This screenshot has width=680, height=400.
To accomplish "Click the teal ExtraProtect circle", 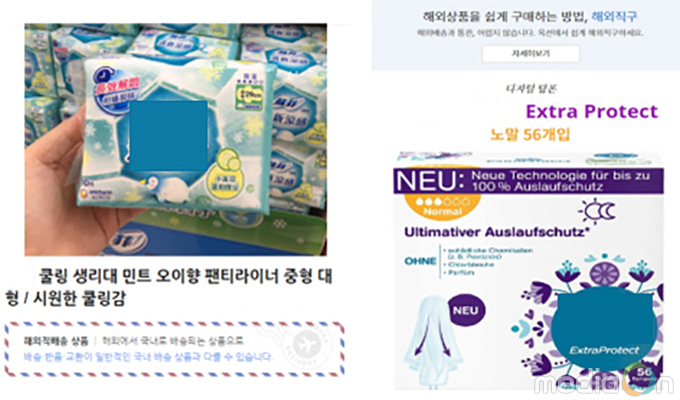I will coord(605,331).
